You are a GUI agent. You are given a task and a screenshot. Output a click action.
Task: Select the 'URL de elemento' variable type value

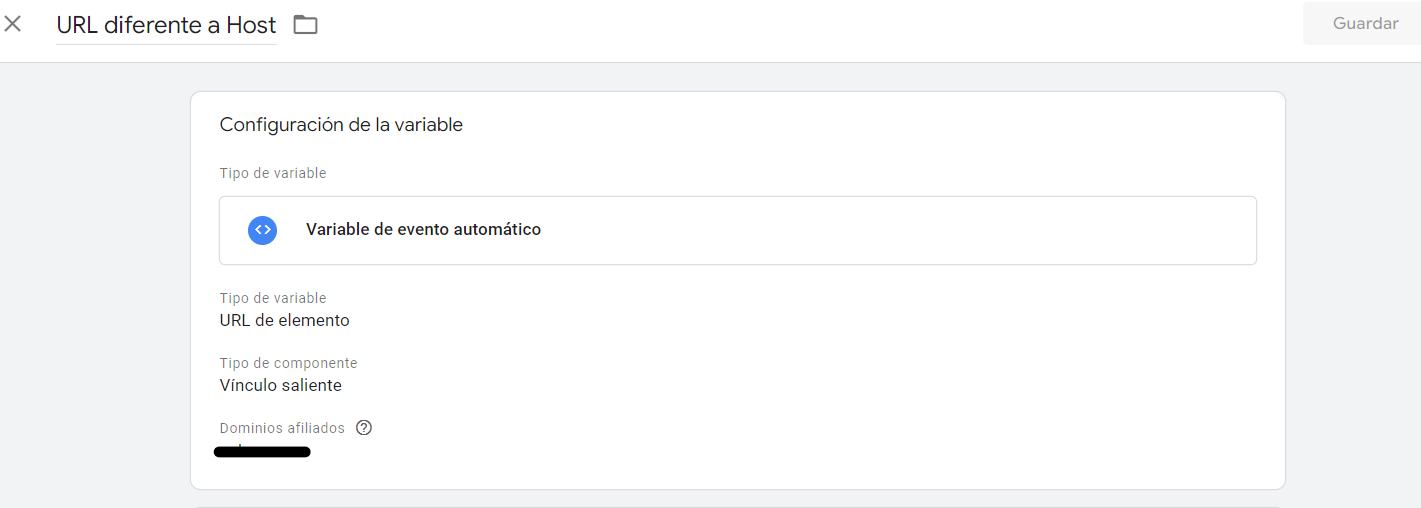[284, 321]
